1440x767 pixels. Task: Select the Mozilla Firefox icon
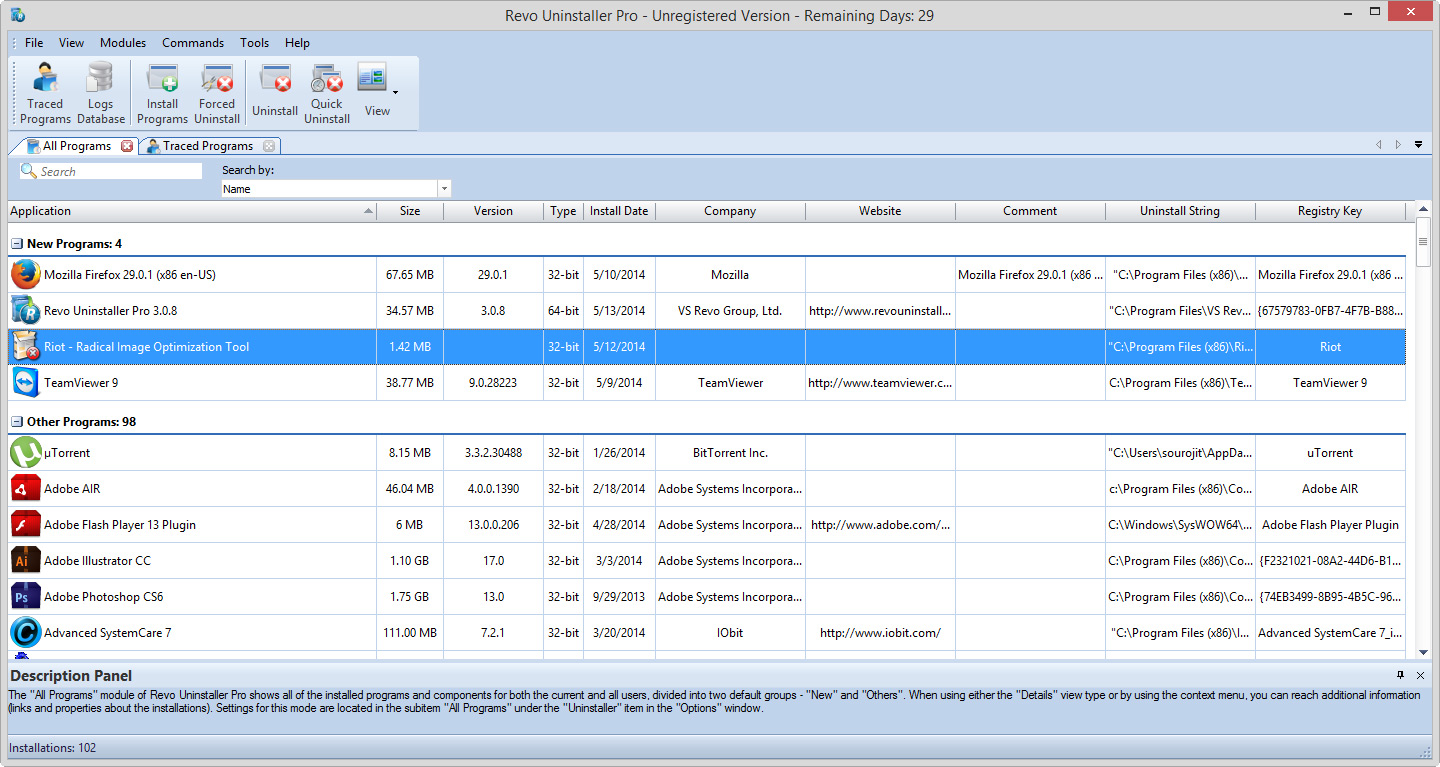click(26, 274)
